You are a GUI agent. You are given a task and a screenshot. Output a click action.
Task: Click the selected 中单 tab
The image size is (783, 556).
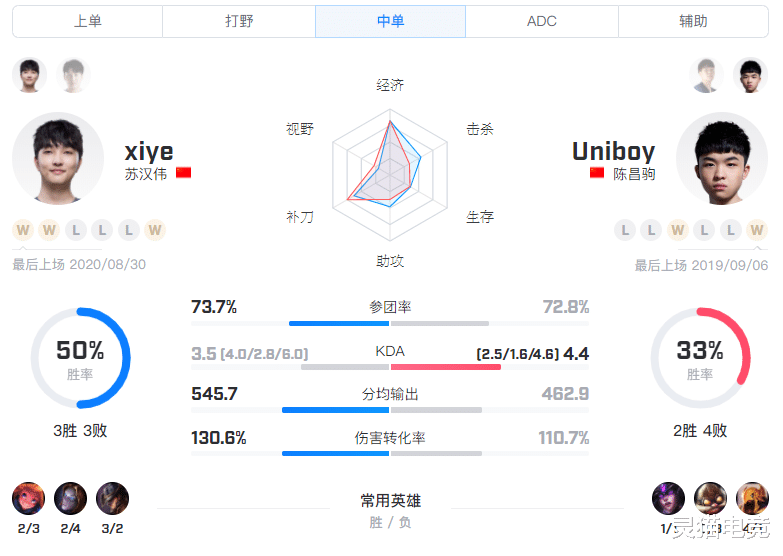[x=391, y=21]
